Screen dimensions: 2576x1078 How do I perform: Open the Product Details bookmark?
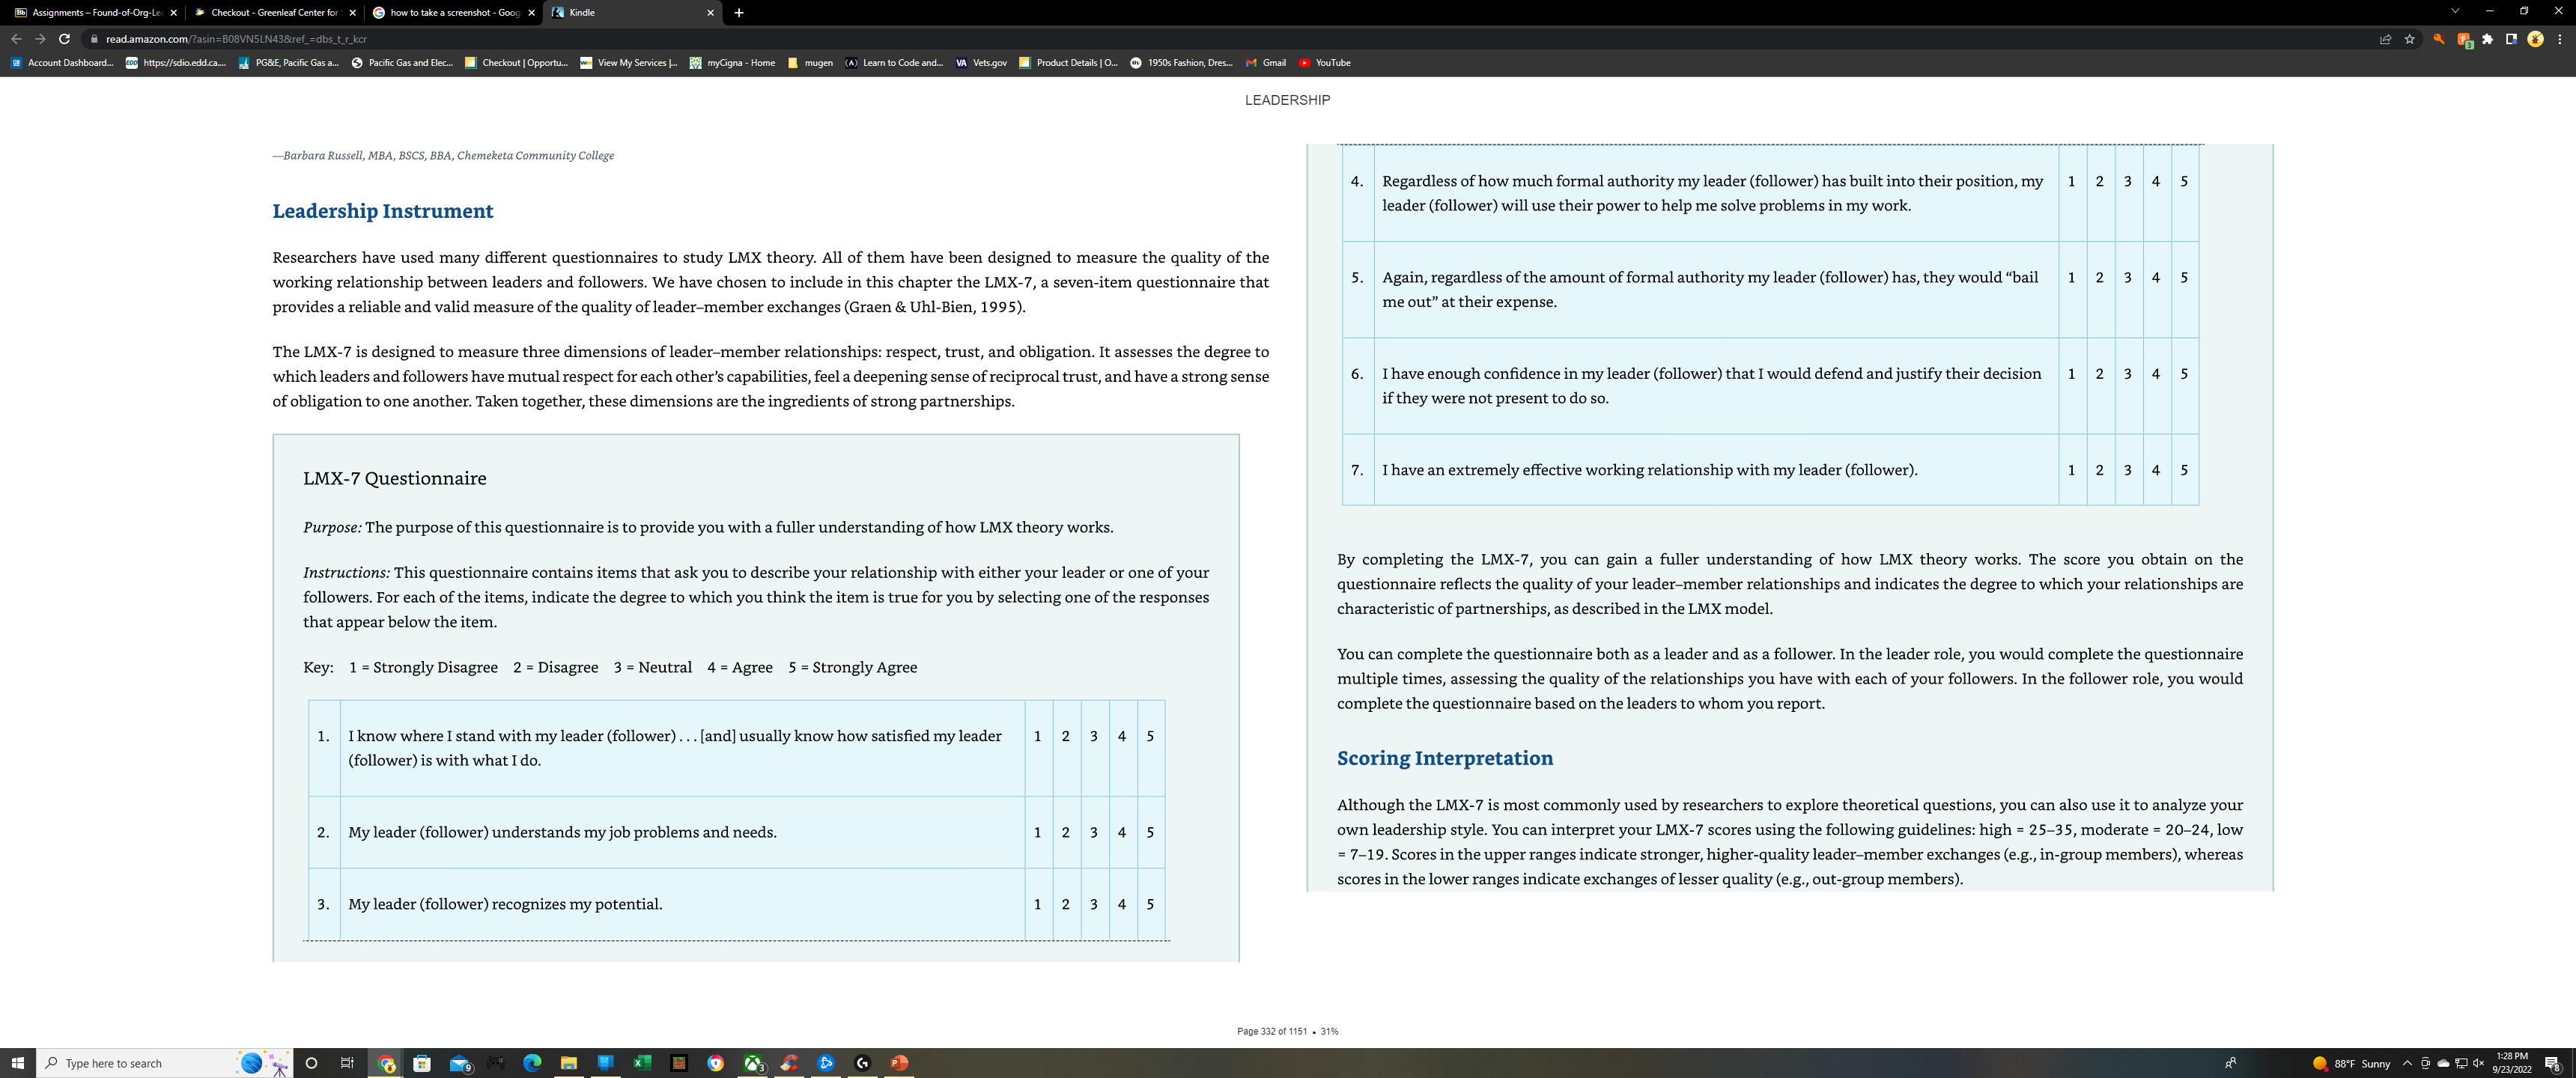tap(1068, 63)
